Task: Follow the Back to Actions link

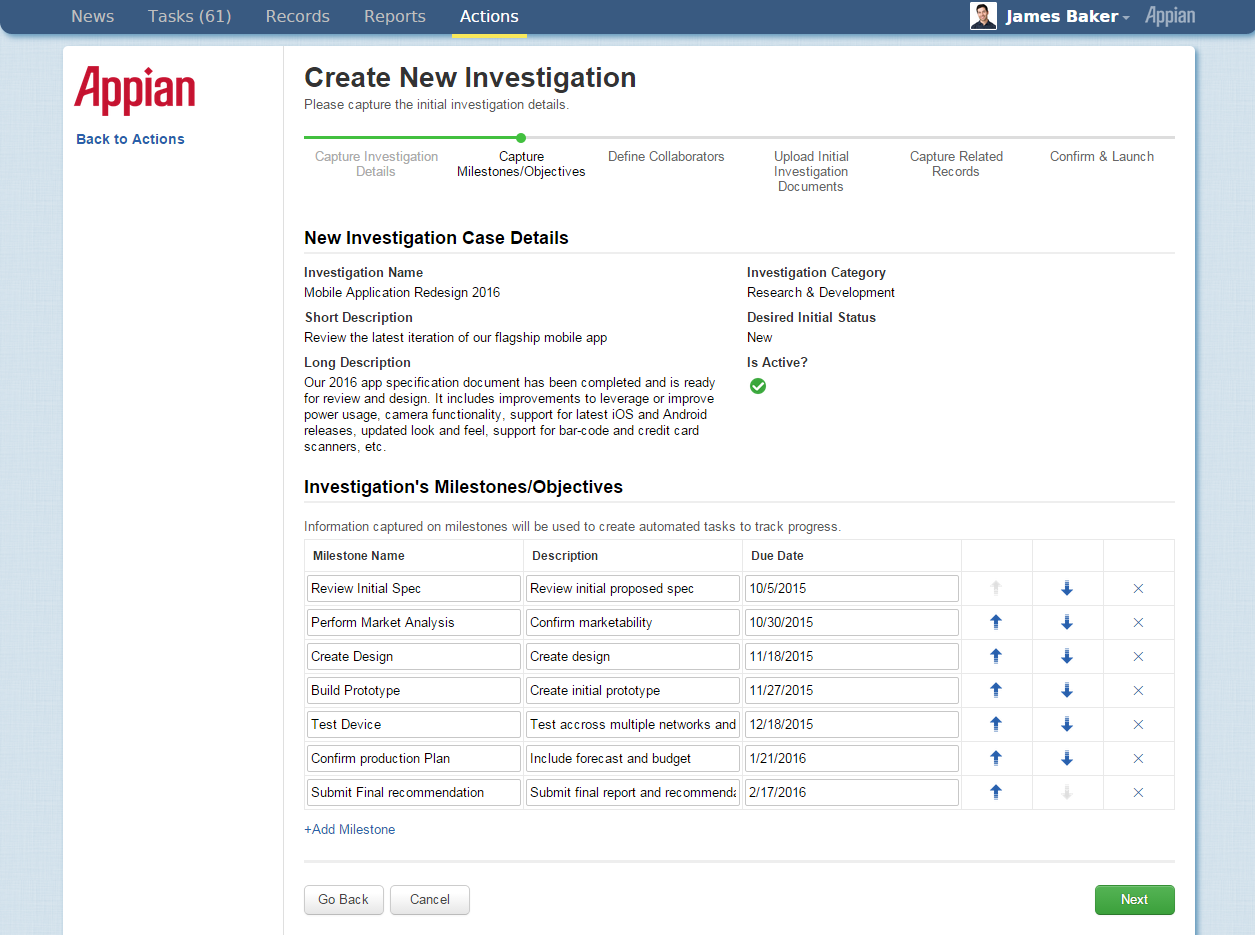Action: [130, 139]
